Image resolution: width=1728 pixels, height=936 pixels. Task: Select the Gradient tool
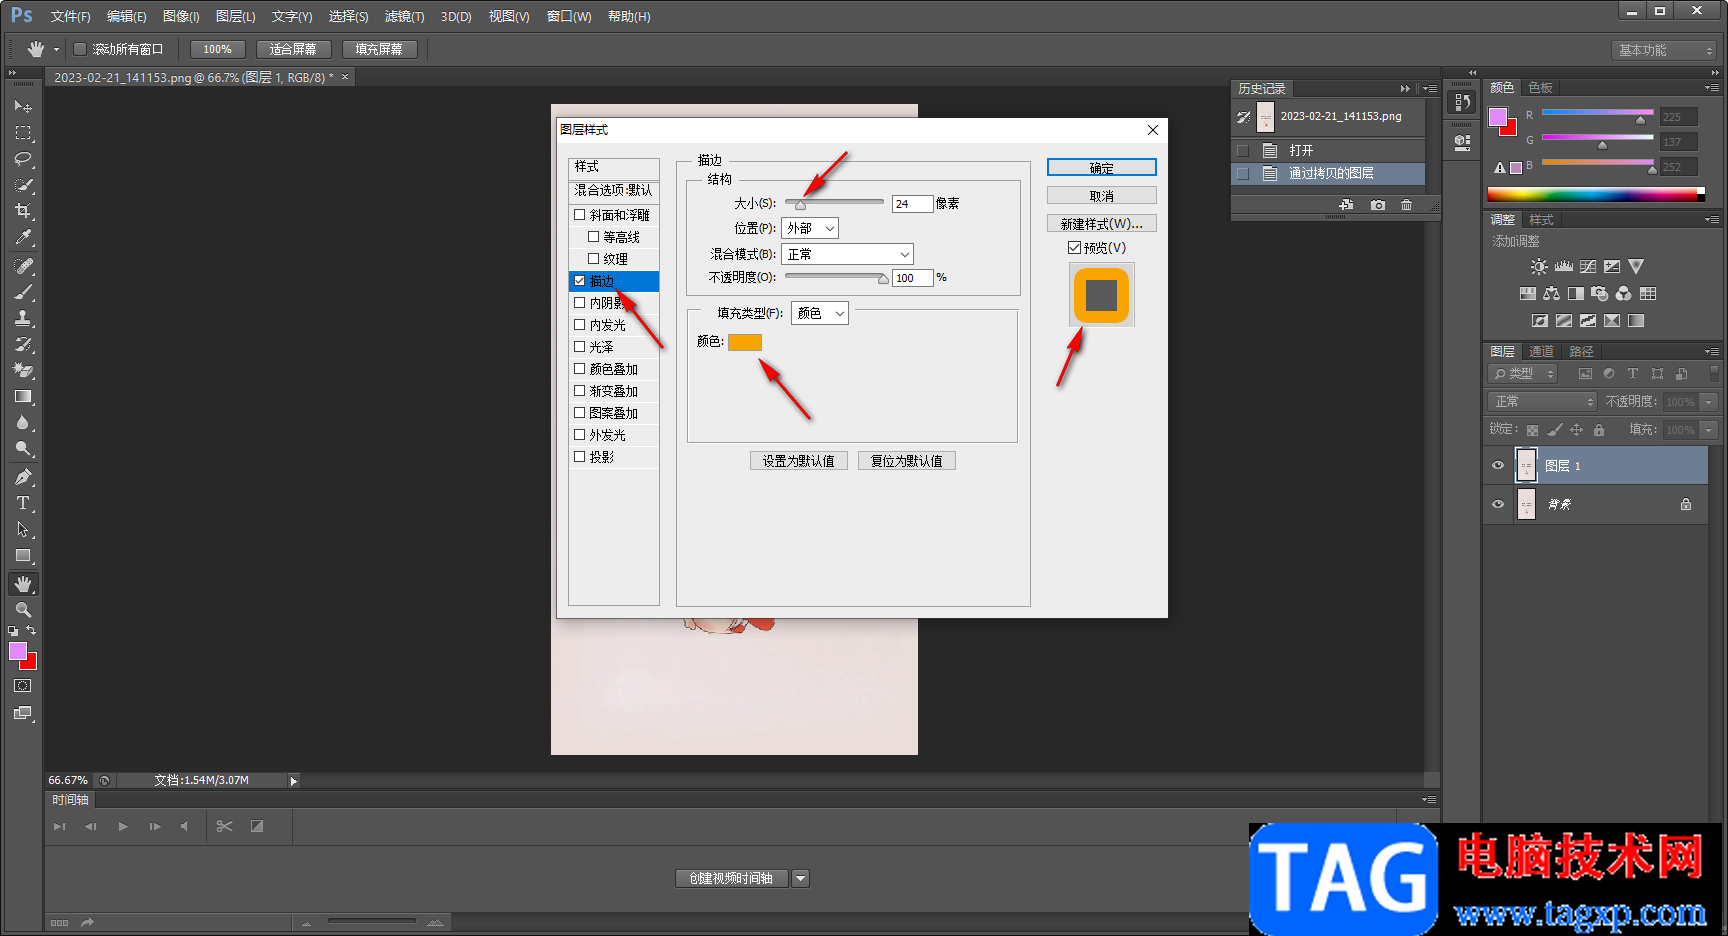point(23,396)
